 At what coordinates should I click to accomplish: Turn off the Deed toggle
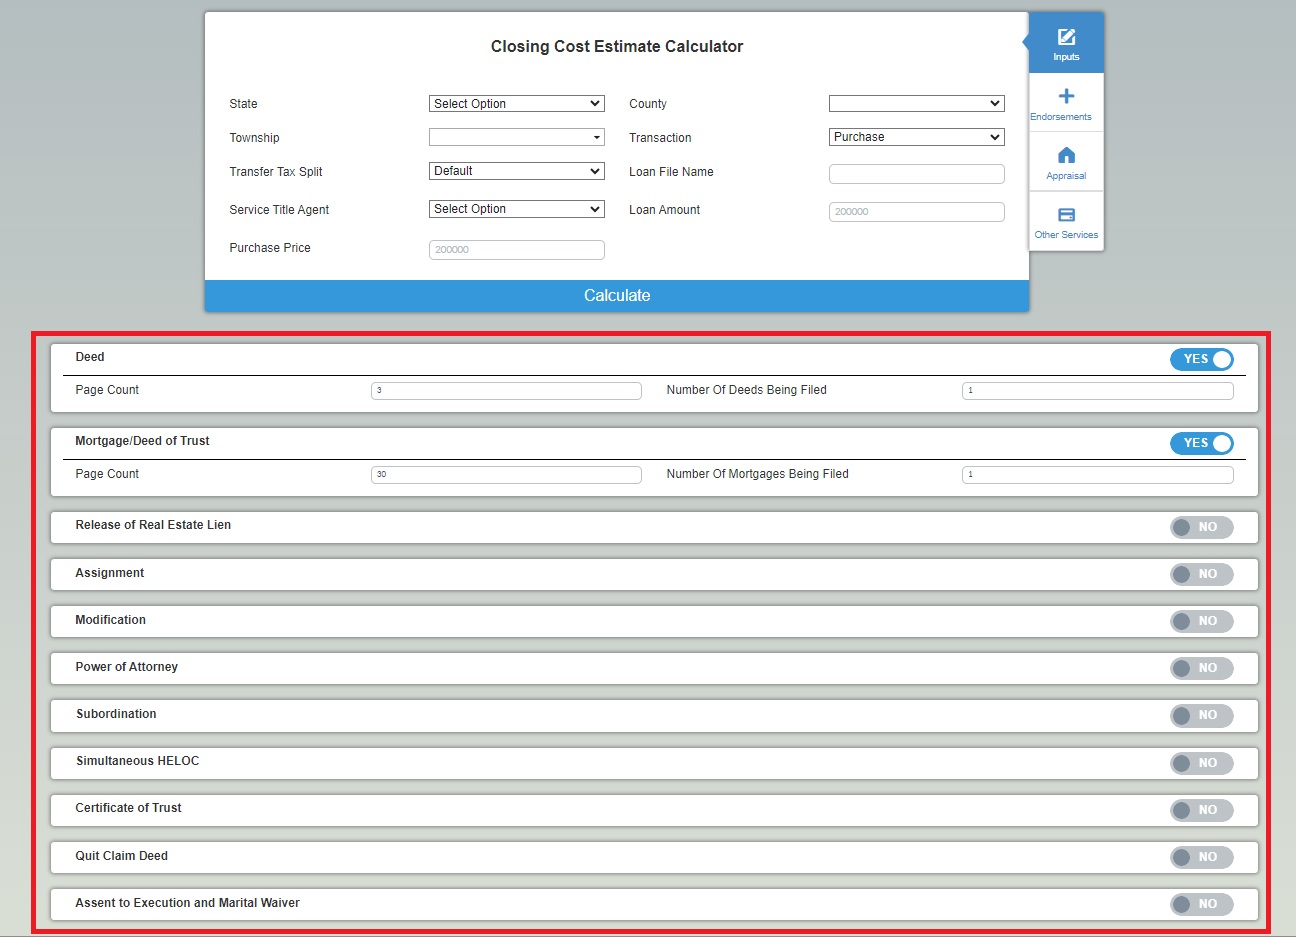[1201, 359]
